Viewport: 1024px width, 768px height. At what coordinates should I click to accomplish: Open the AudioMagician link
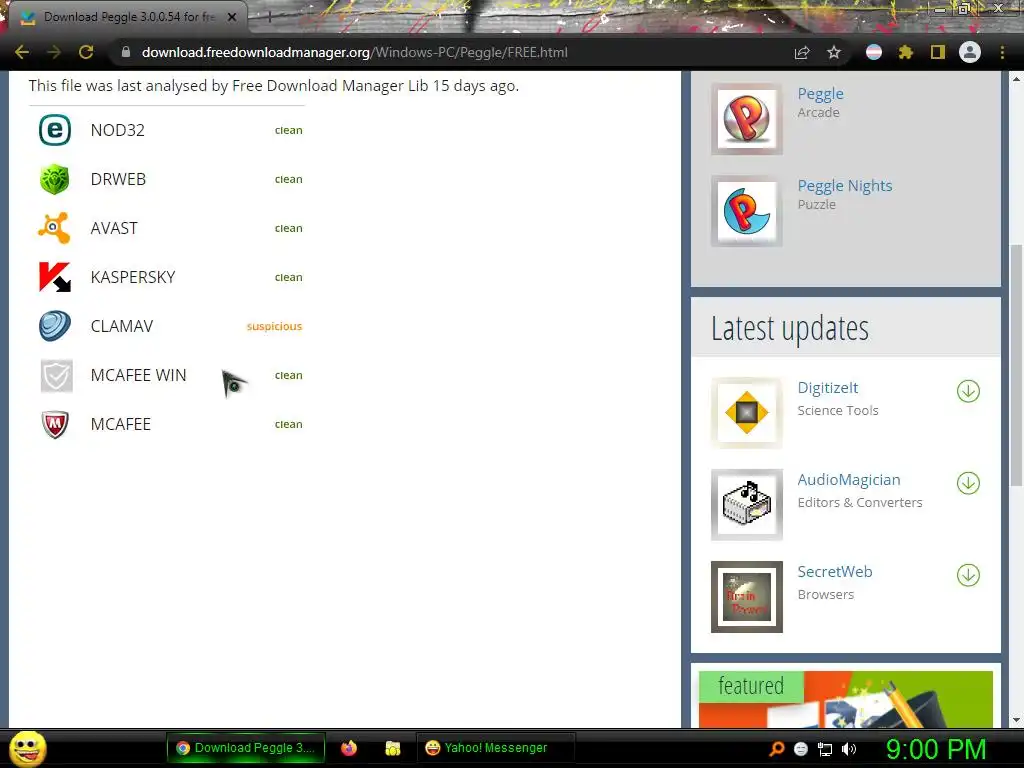[x=848, y=479]
